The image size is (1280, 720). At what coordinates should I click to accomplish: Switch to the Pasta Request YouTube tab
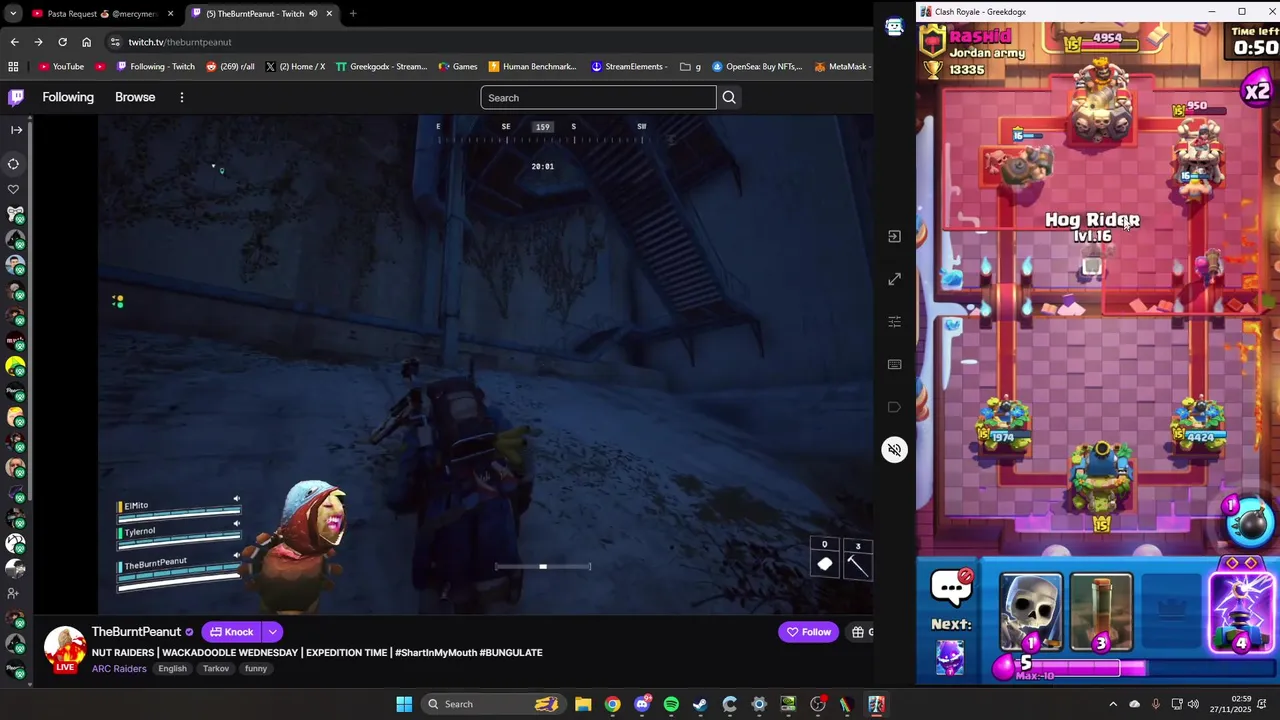pos(102,13)
